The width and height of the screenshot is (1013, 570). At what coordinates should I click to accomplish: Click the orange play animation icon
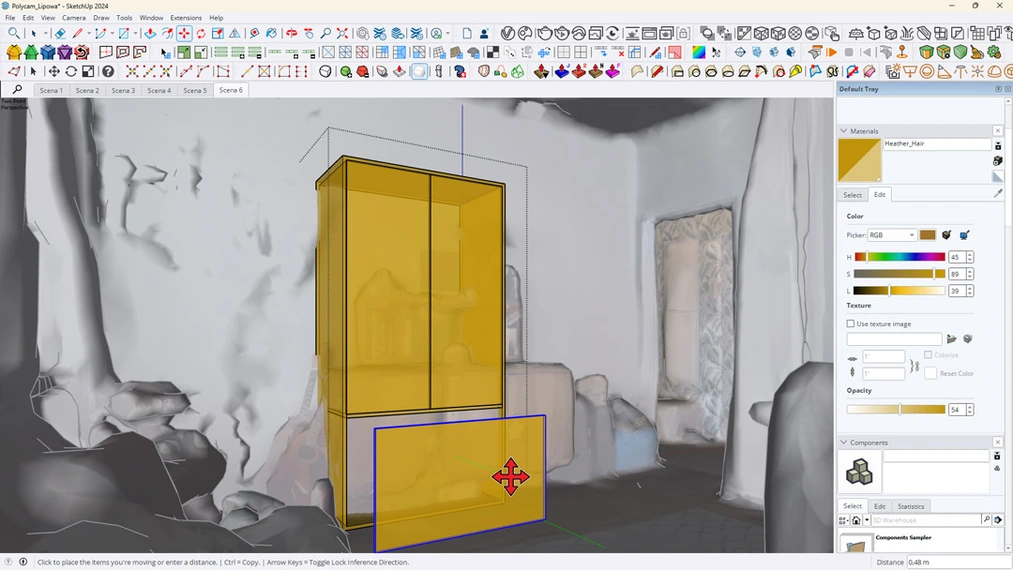pyautogui.click(x=831, y=52)
